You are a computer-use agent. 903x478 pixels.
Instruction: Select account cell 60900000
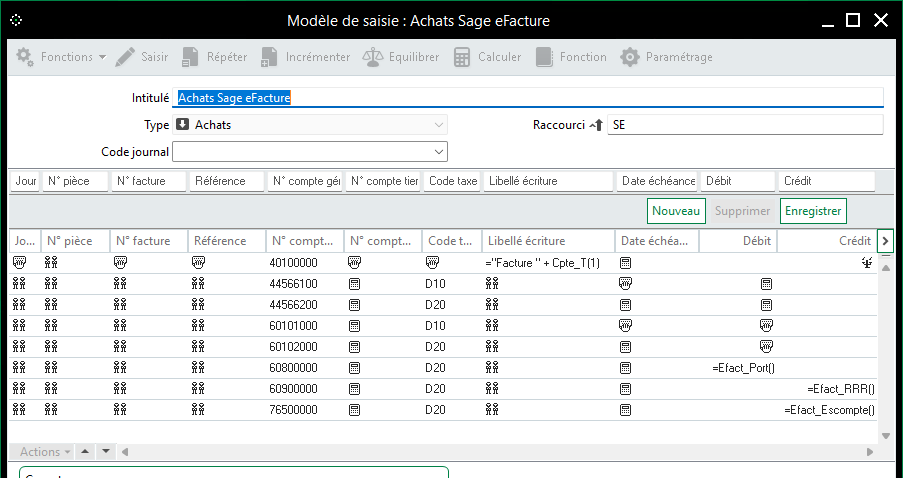(293, 389)
